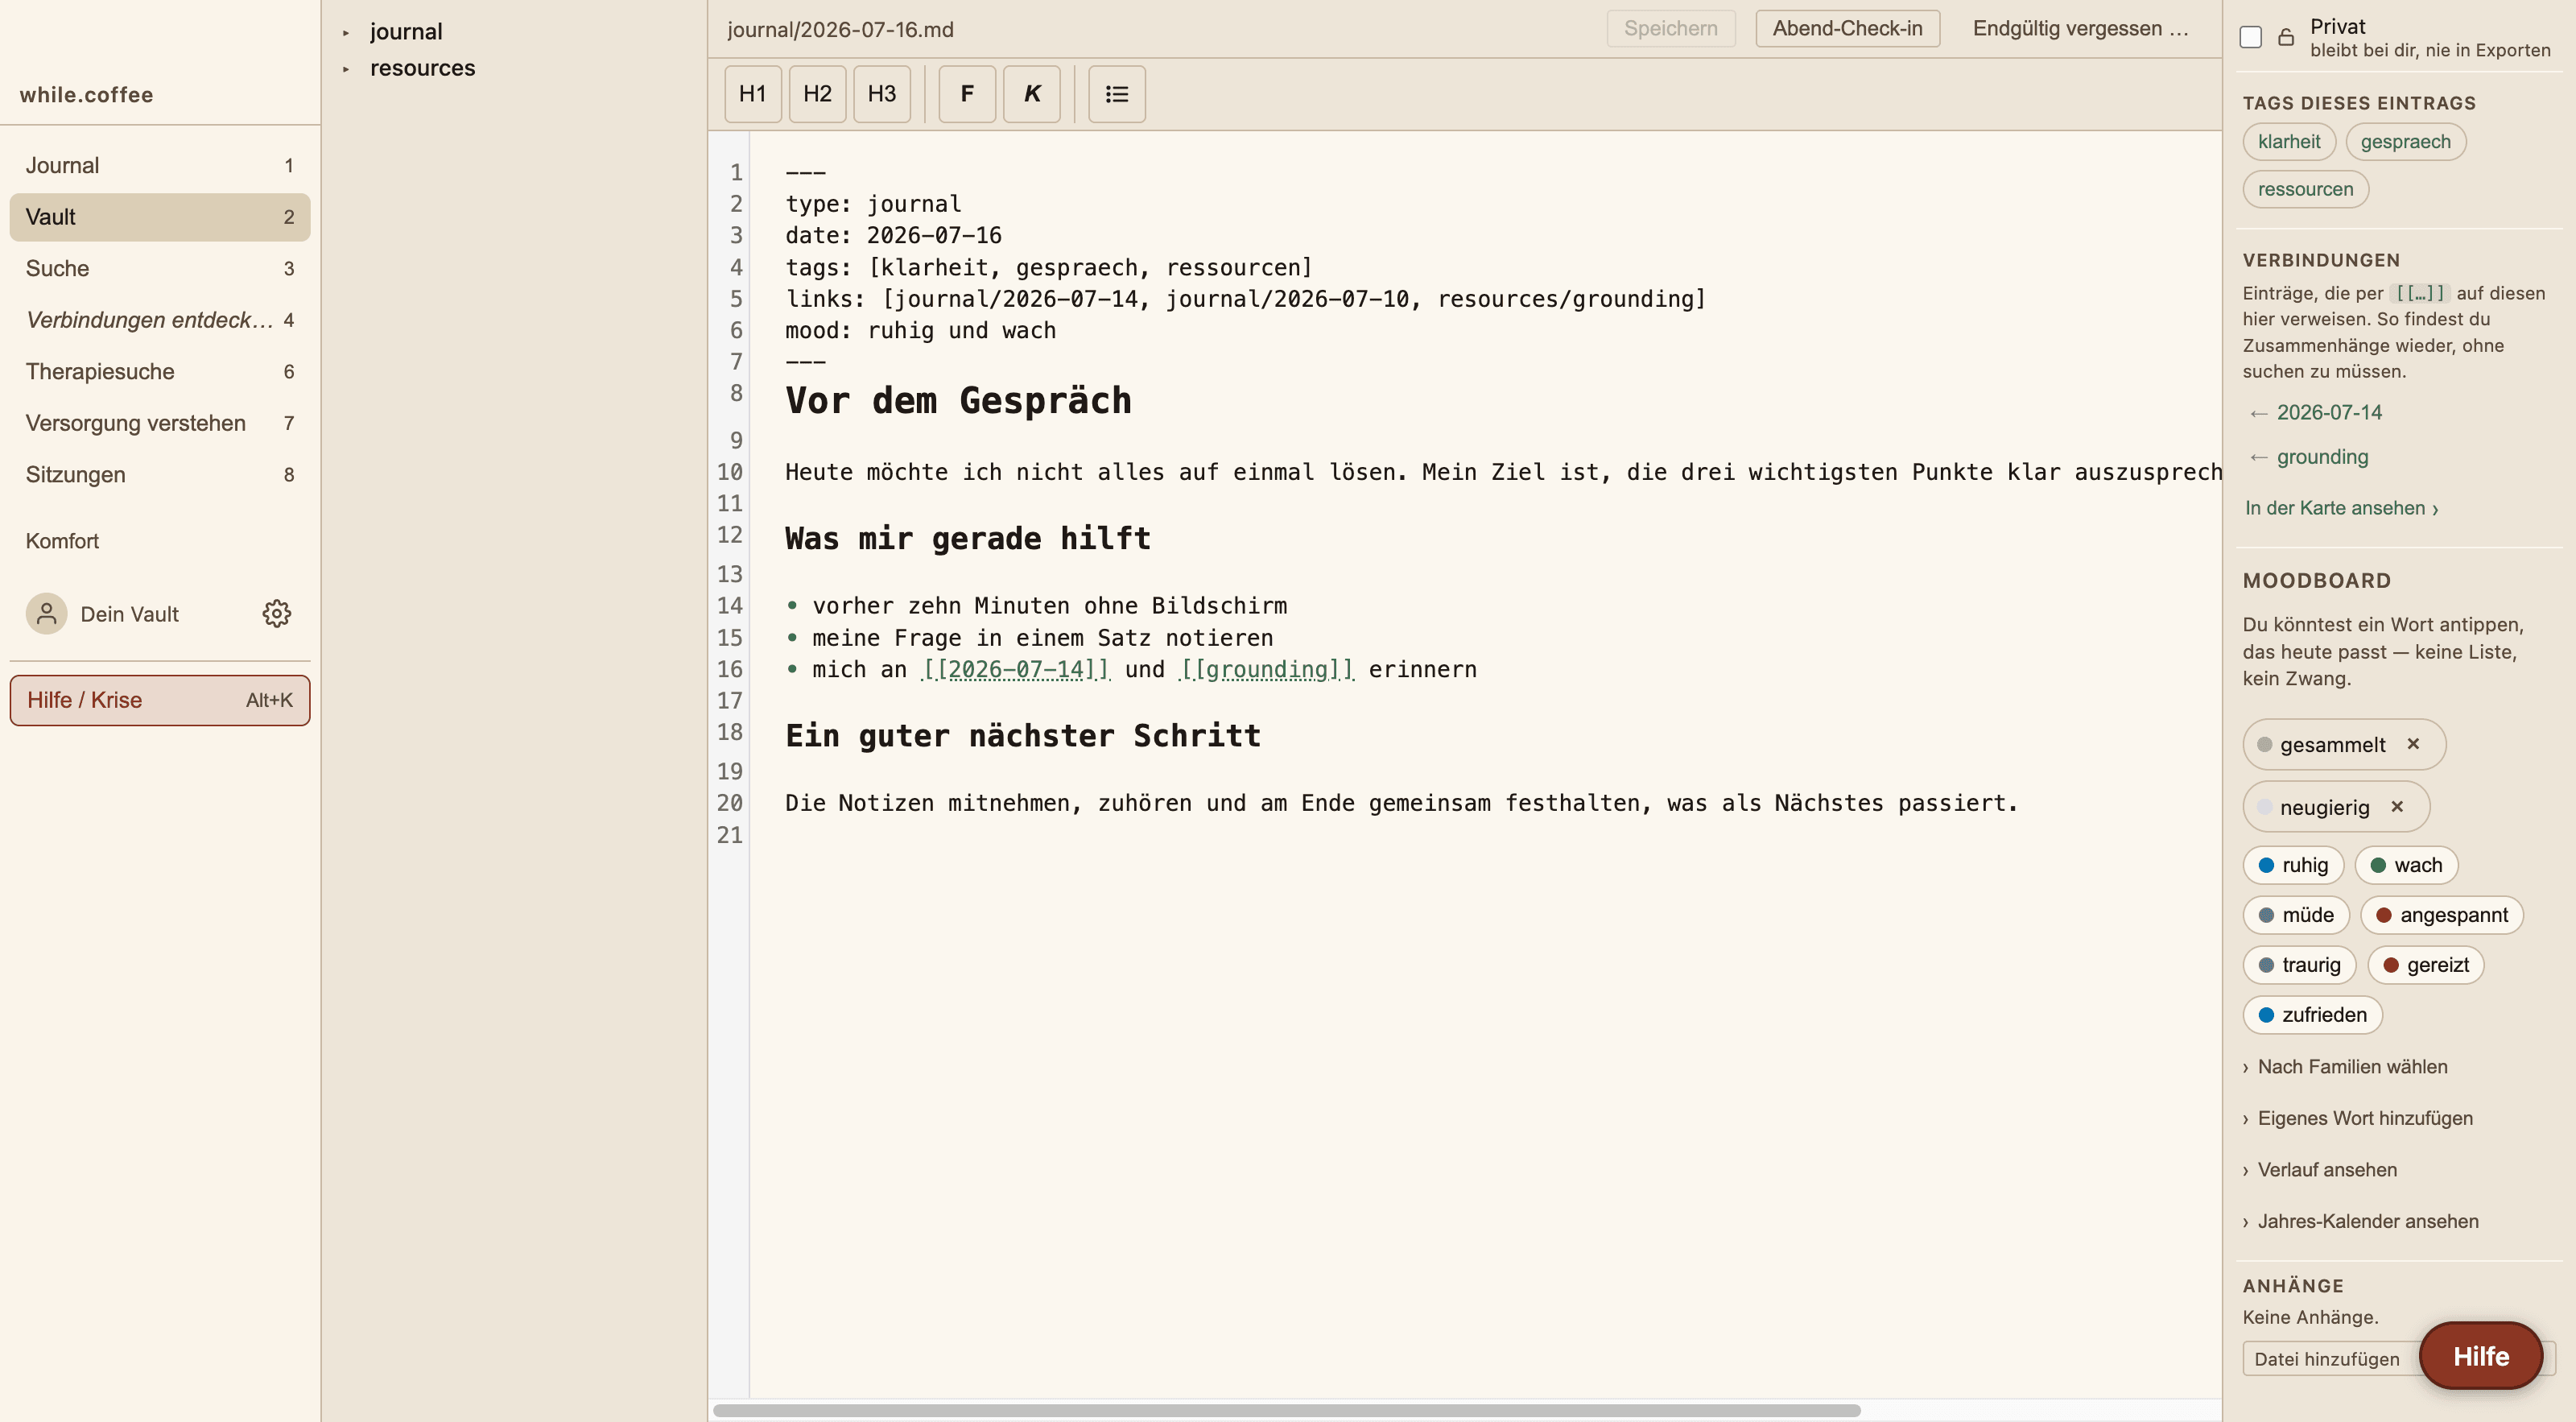This screenshot has height=1422, width=2576.
Task: Open the 2026-07-14 backlink
Action: [x=2329, y=412]
